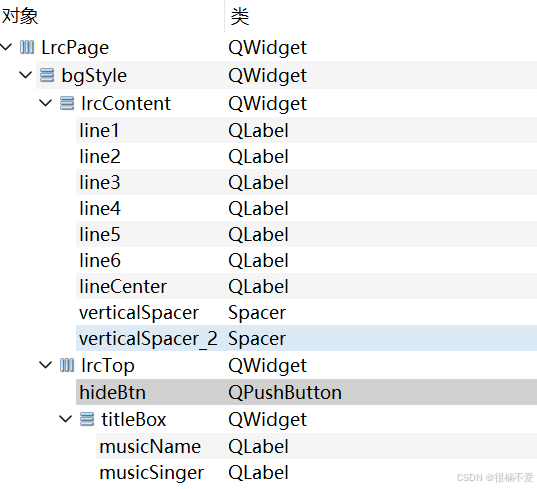Collapse the titleBox tree node

point(65,418)
